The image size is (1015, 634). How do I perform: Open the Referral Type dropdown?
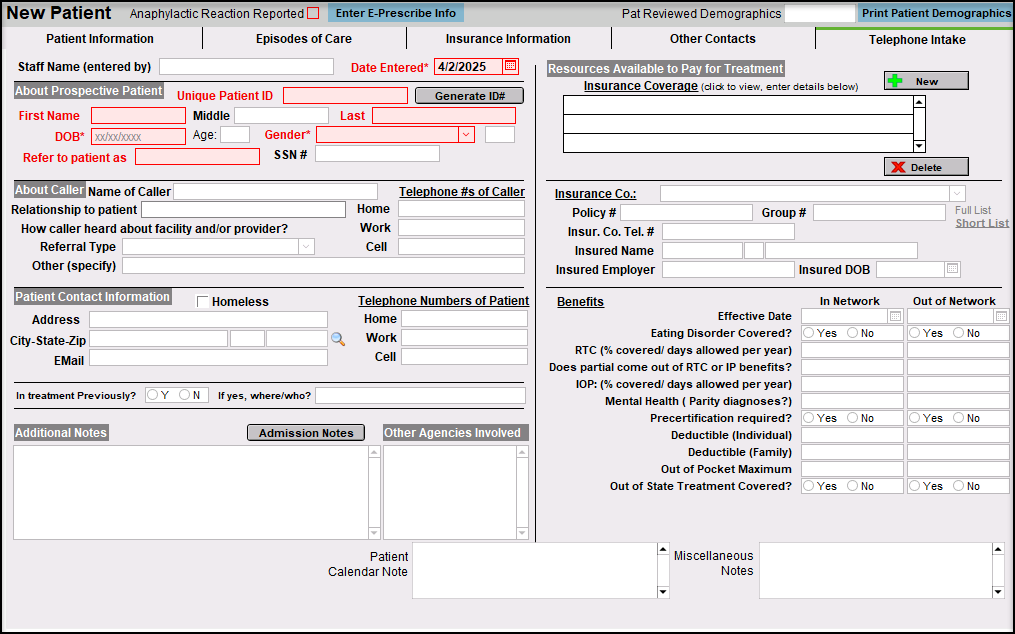click(306, 247)
